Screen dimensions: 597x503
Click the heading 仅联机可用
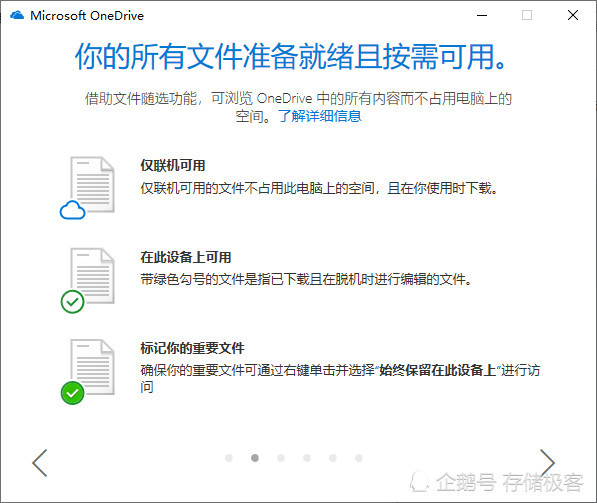coord(172,165)
